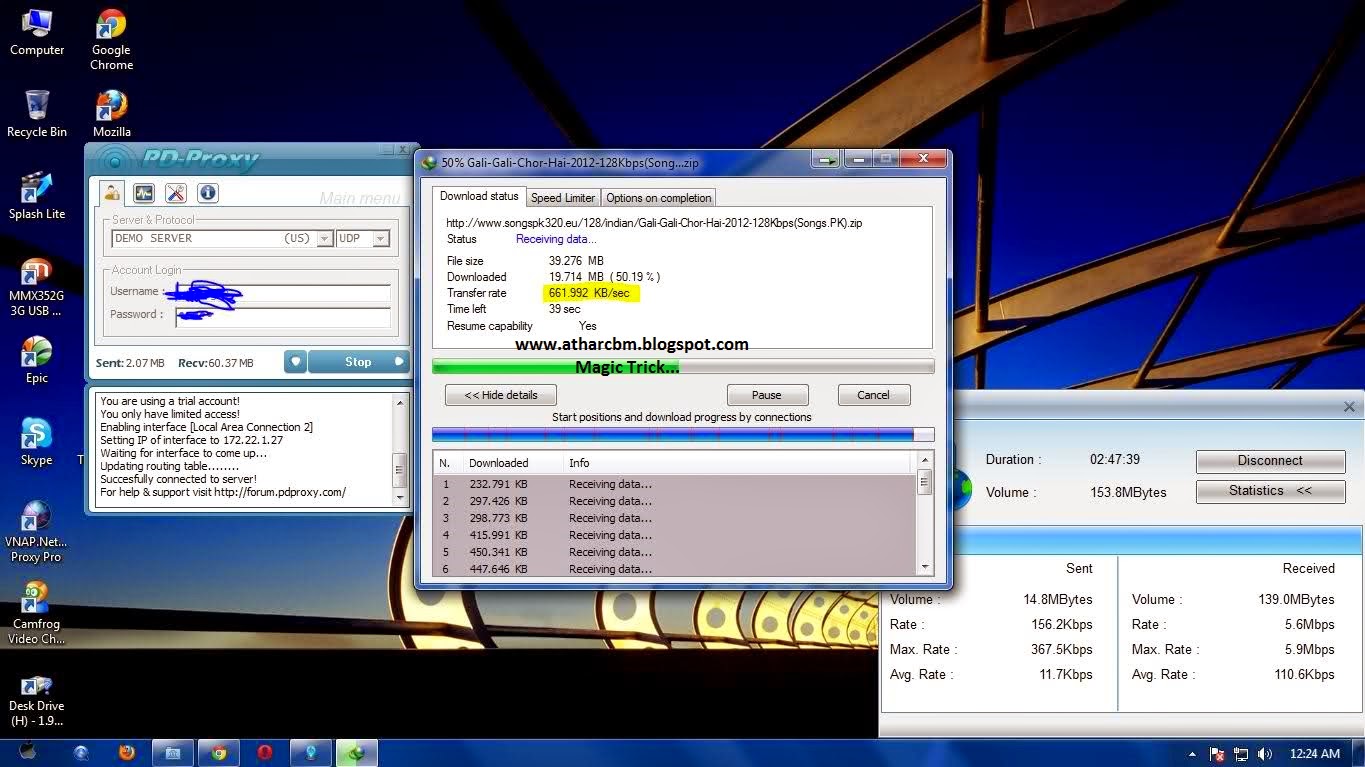The image size is (1365, 767).
Task: Switch to IDM via its taskbar icon
Action: pyautogui.click(x=357, y=753)
